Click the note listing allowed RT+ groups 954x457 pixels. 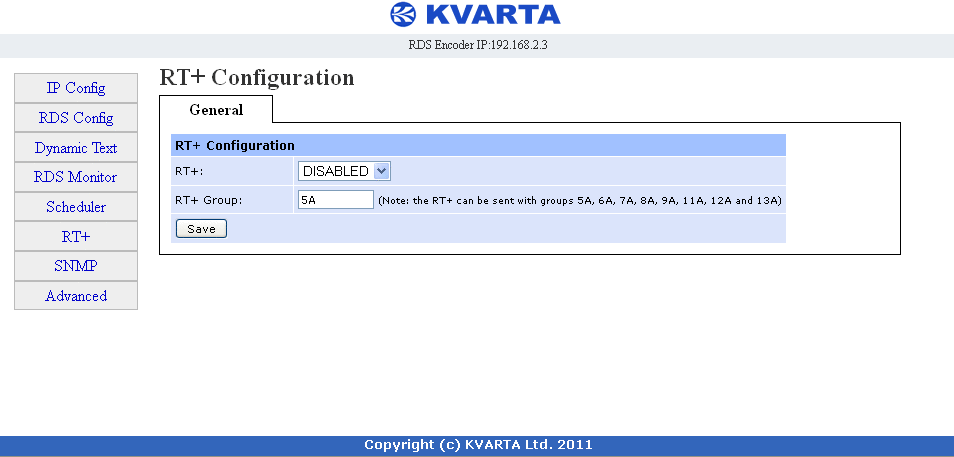[580, 200]
